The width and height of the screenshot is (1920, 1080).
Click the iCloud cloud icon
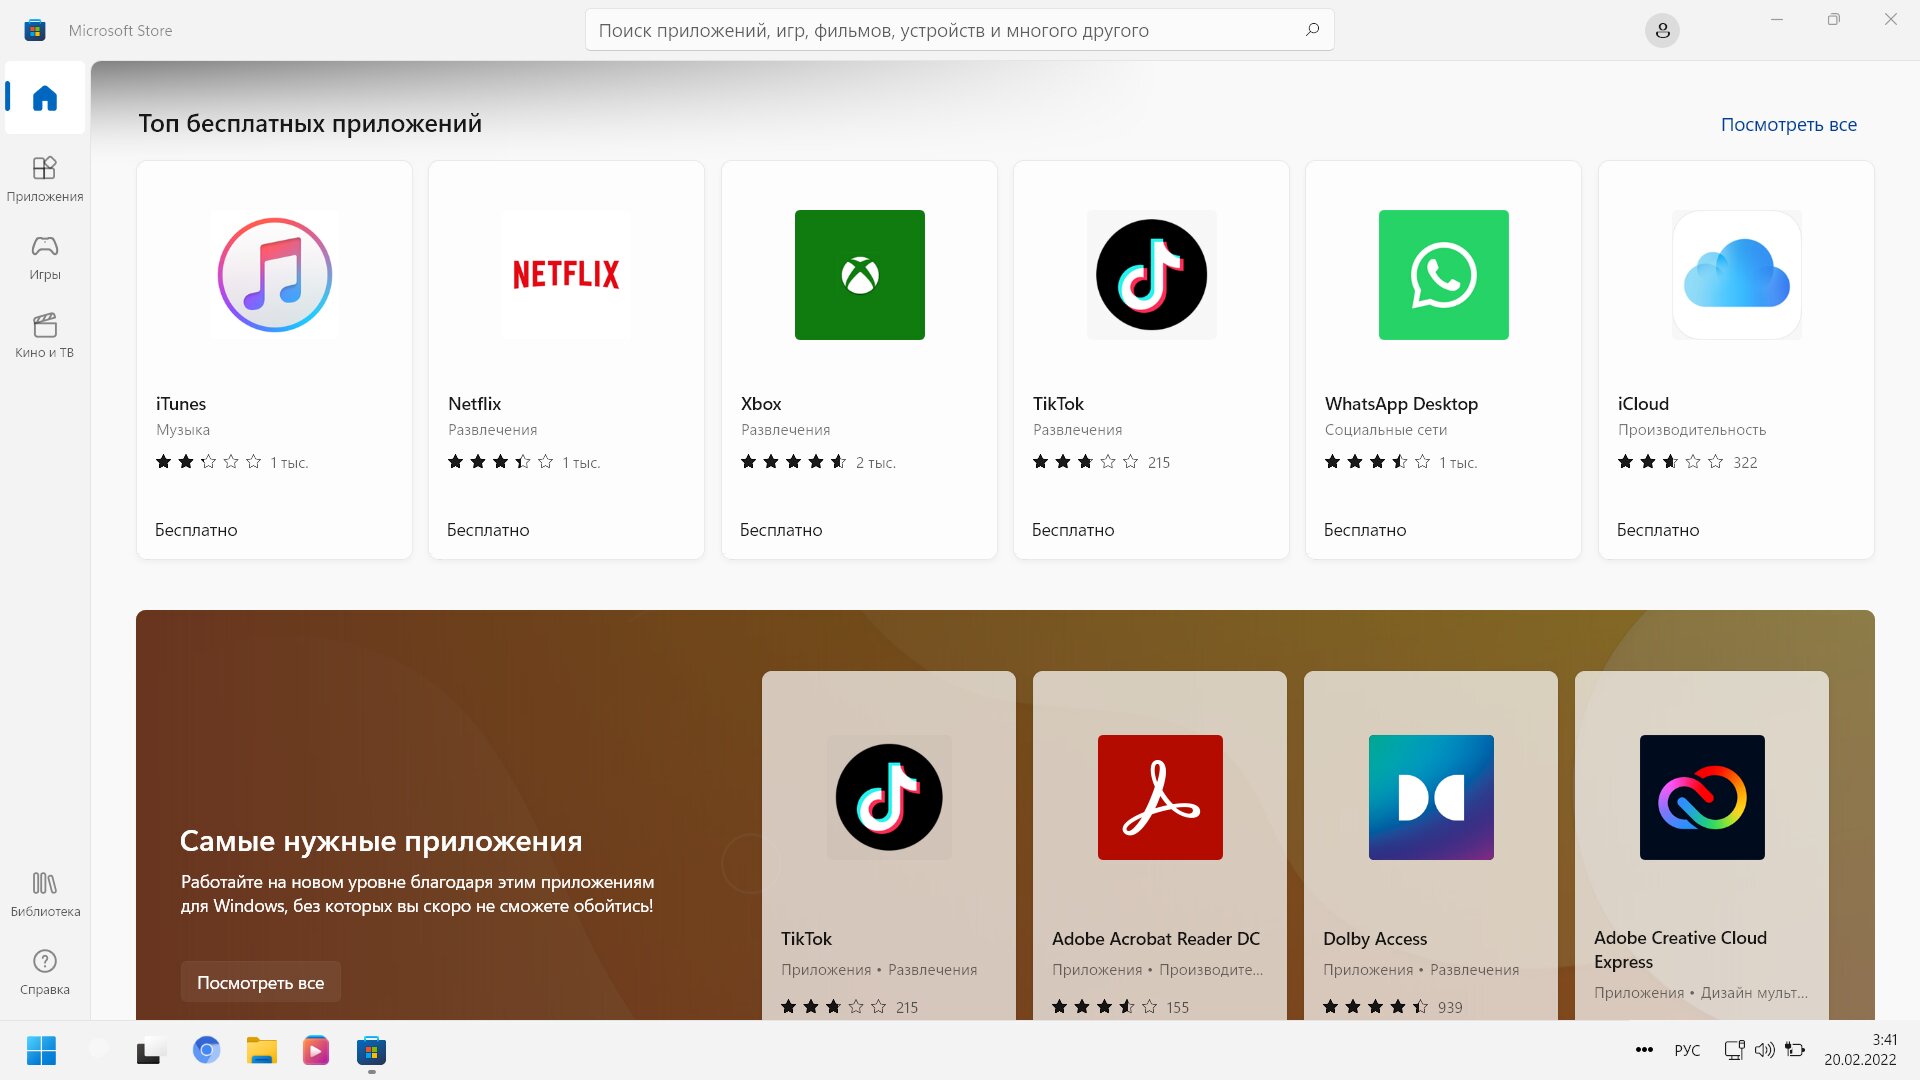click(x=1737, y=275)
